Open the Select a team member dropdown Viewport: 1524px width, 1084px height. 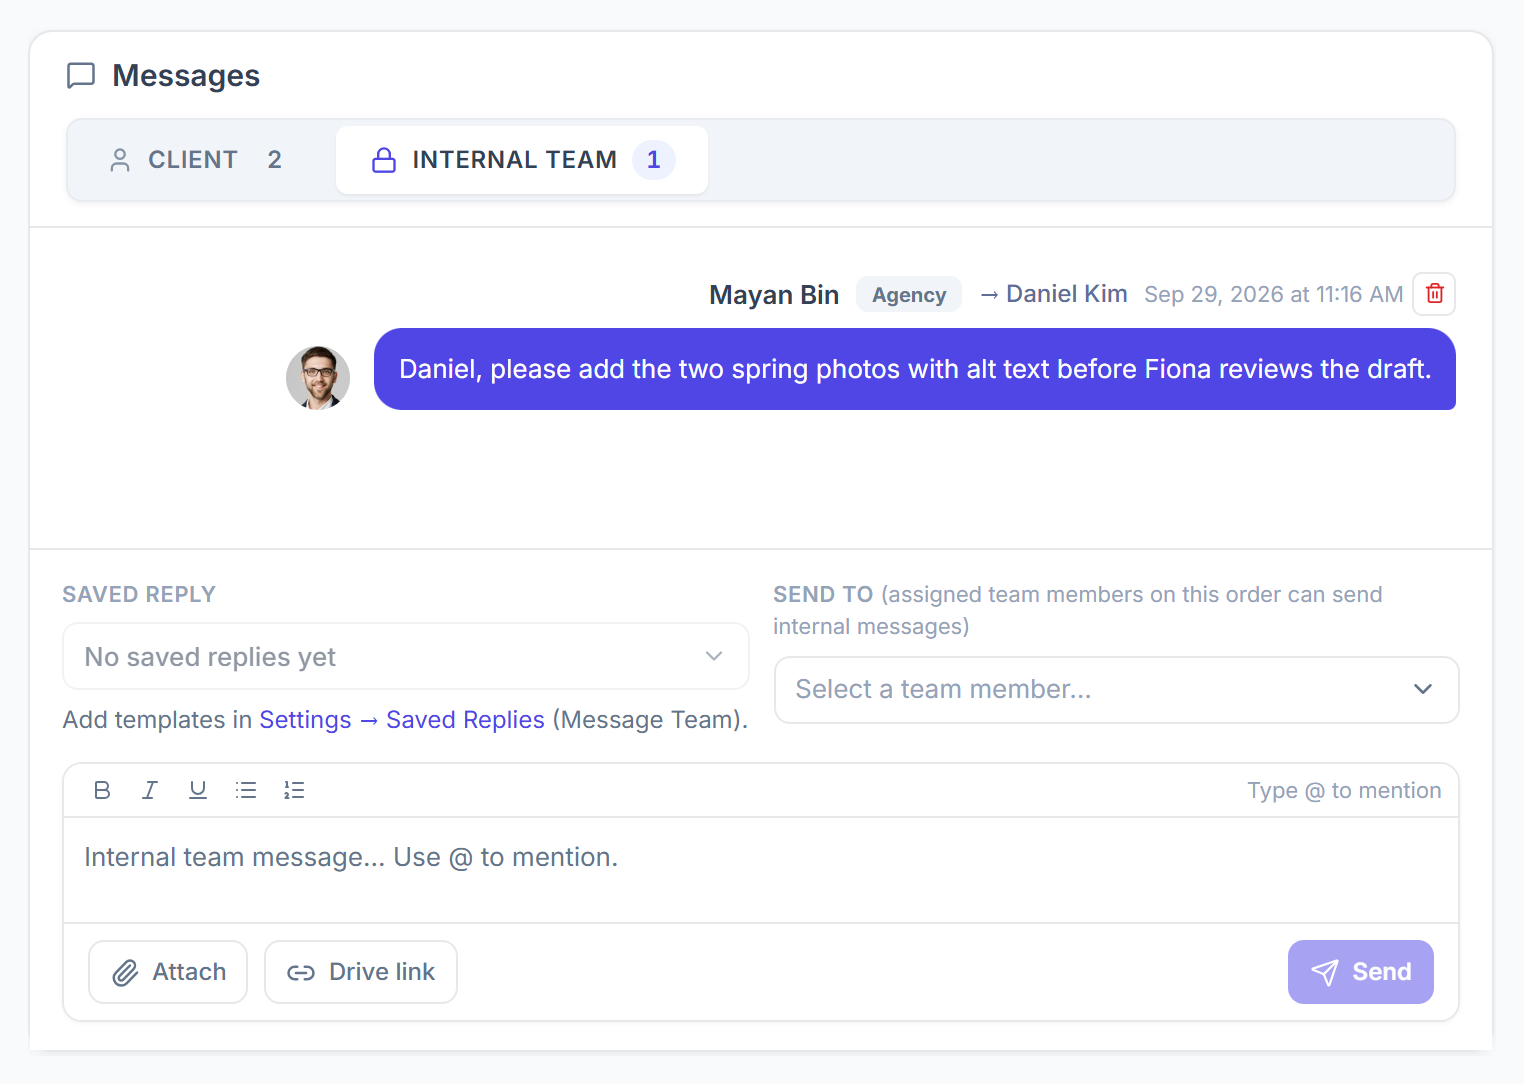click(x=1117, y=690)
